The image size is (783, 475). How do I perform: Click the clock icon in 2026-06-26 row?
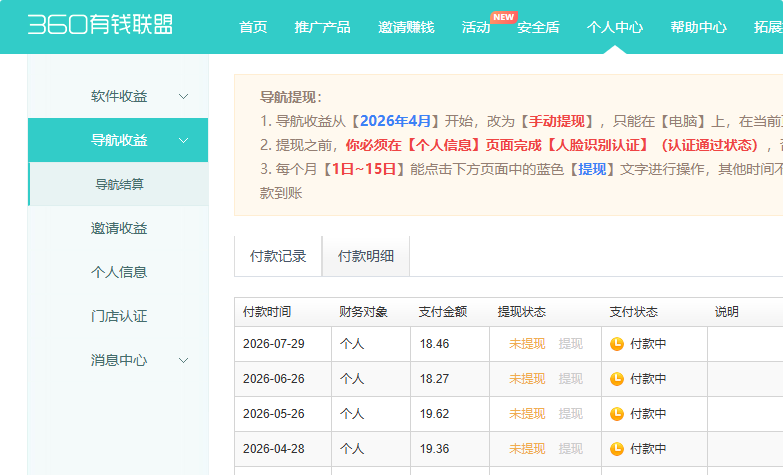(617, 379)
